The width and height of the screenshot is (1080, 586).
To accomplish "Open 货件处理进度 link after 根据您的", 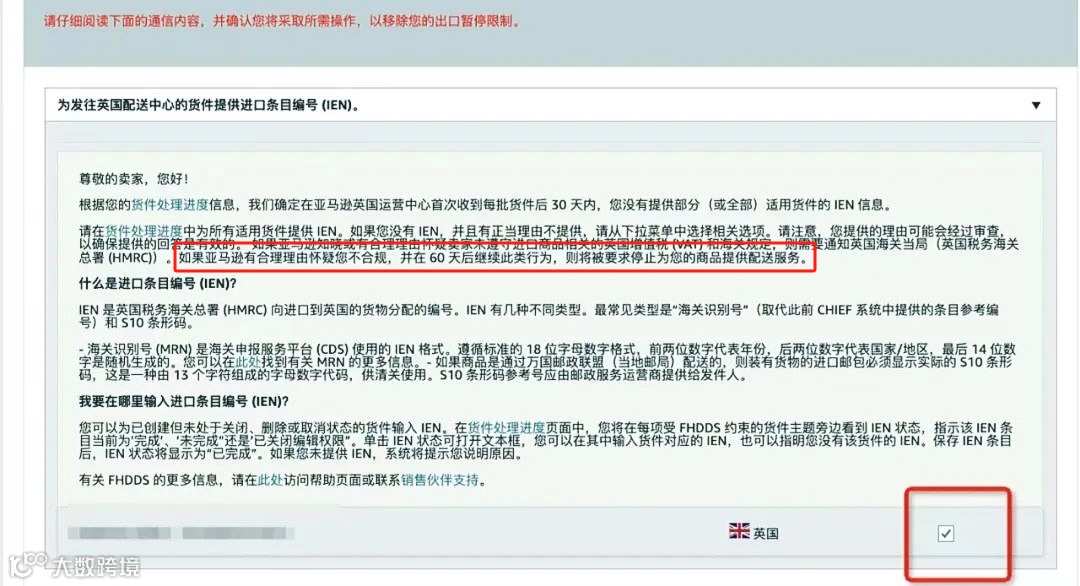I will click(169, 205).
